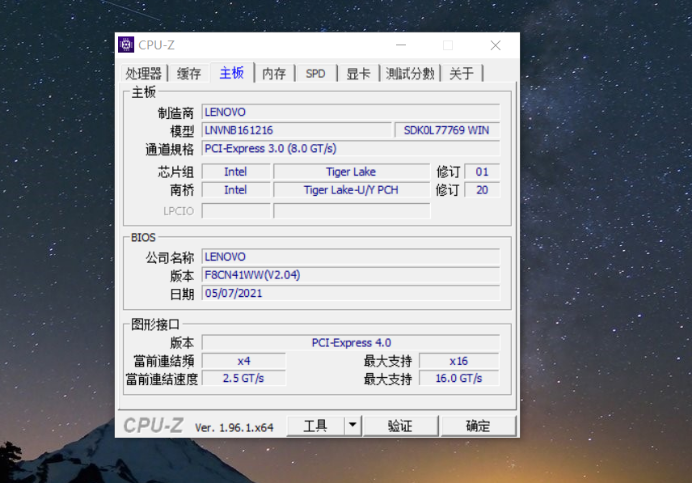The height and width of the screenshot is (483, 692).
Task: Click the 當前連结速度 label
Action: (x=162, y=379)
